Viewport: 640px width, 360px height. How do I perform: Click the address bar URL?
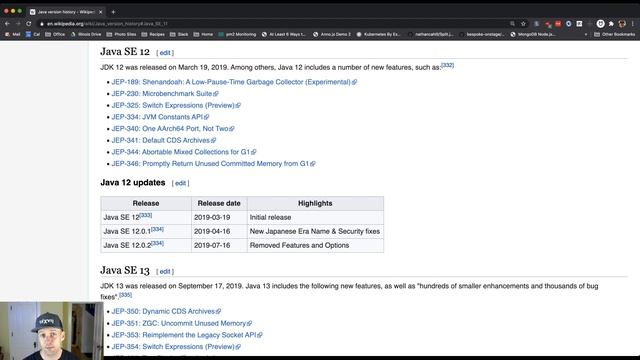point(107,24)
